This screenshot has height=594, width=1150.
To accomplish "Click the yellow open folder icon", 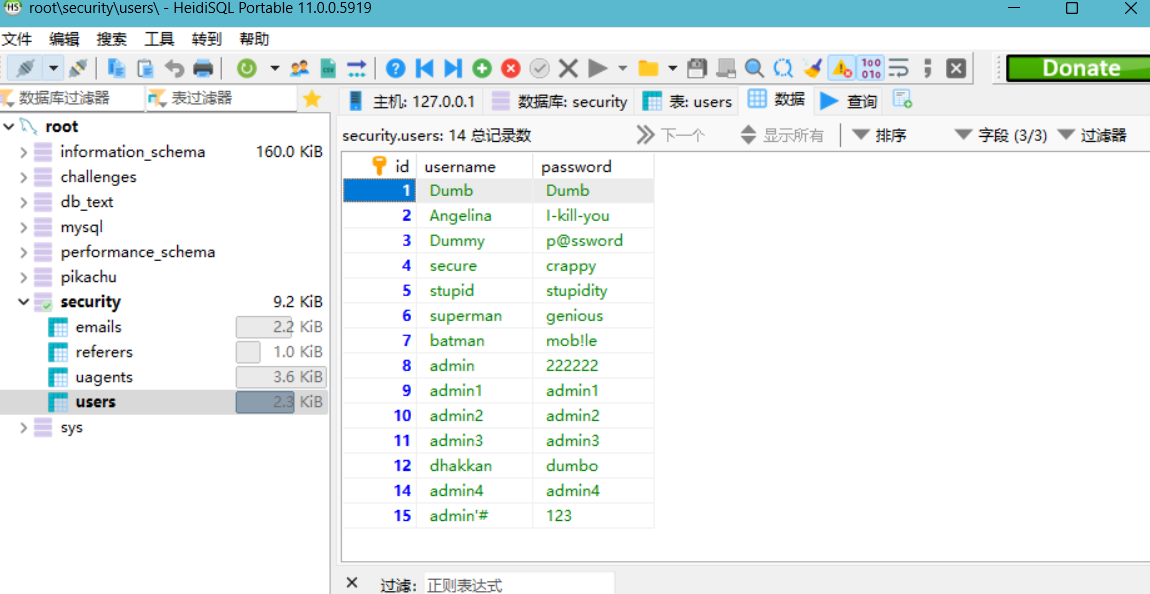I will point(648,69).
